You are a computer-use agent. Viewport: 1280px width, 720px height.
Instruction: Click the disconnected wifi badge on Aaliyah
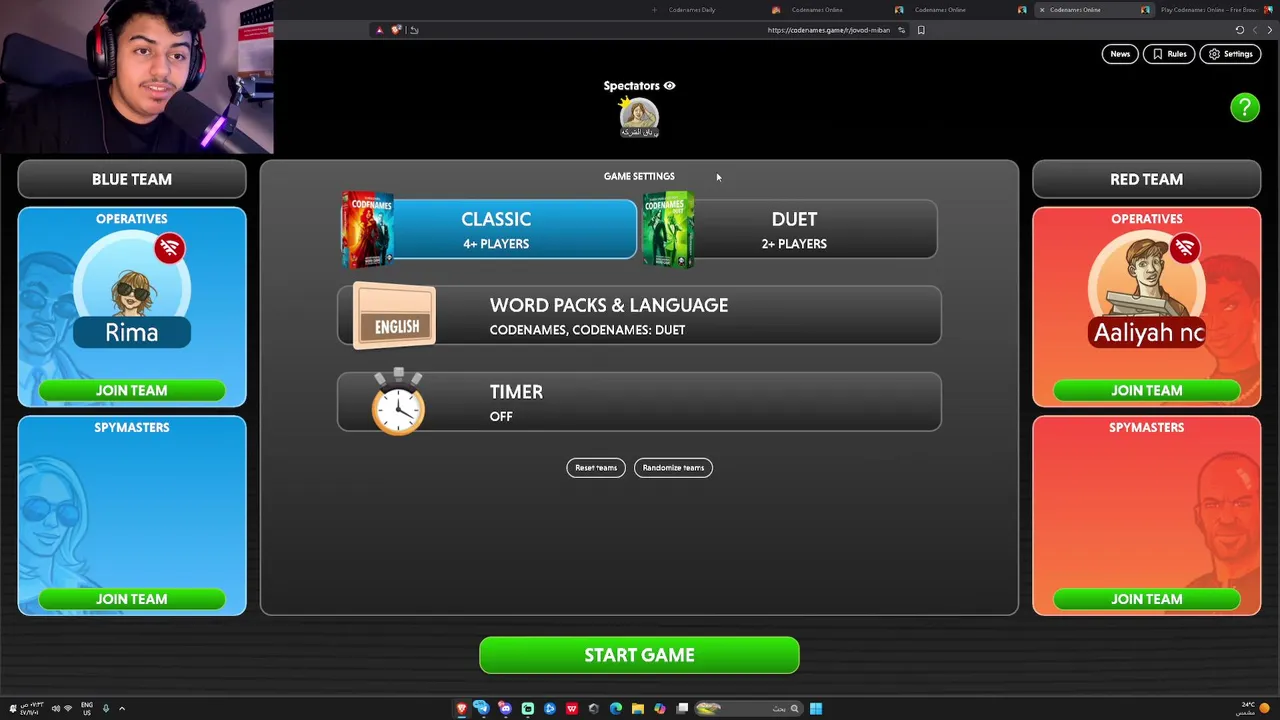[1185, 248]
